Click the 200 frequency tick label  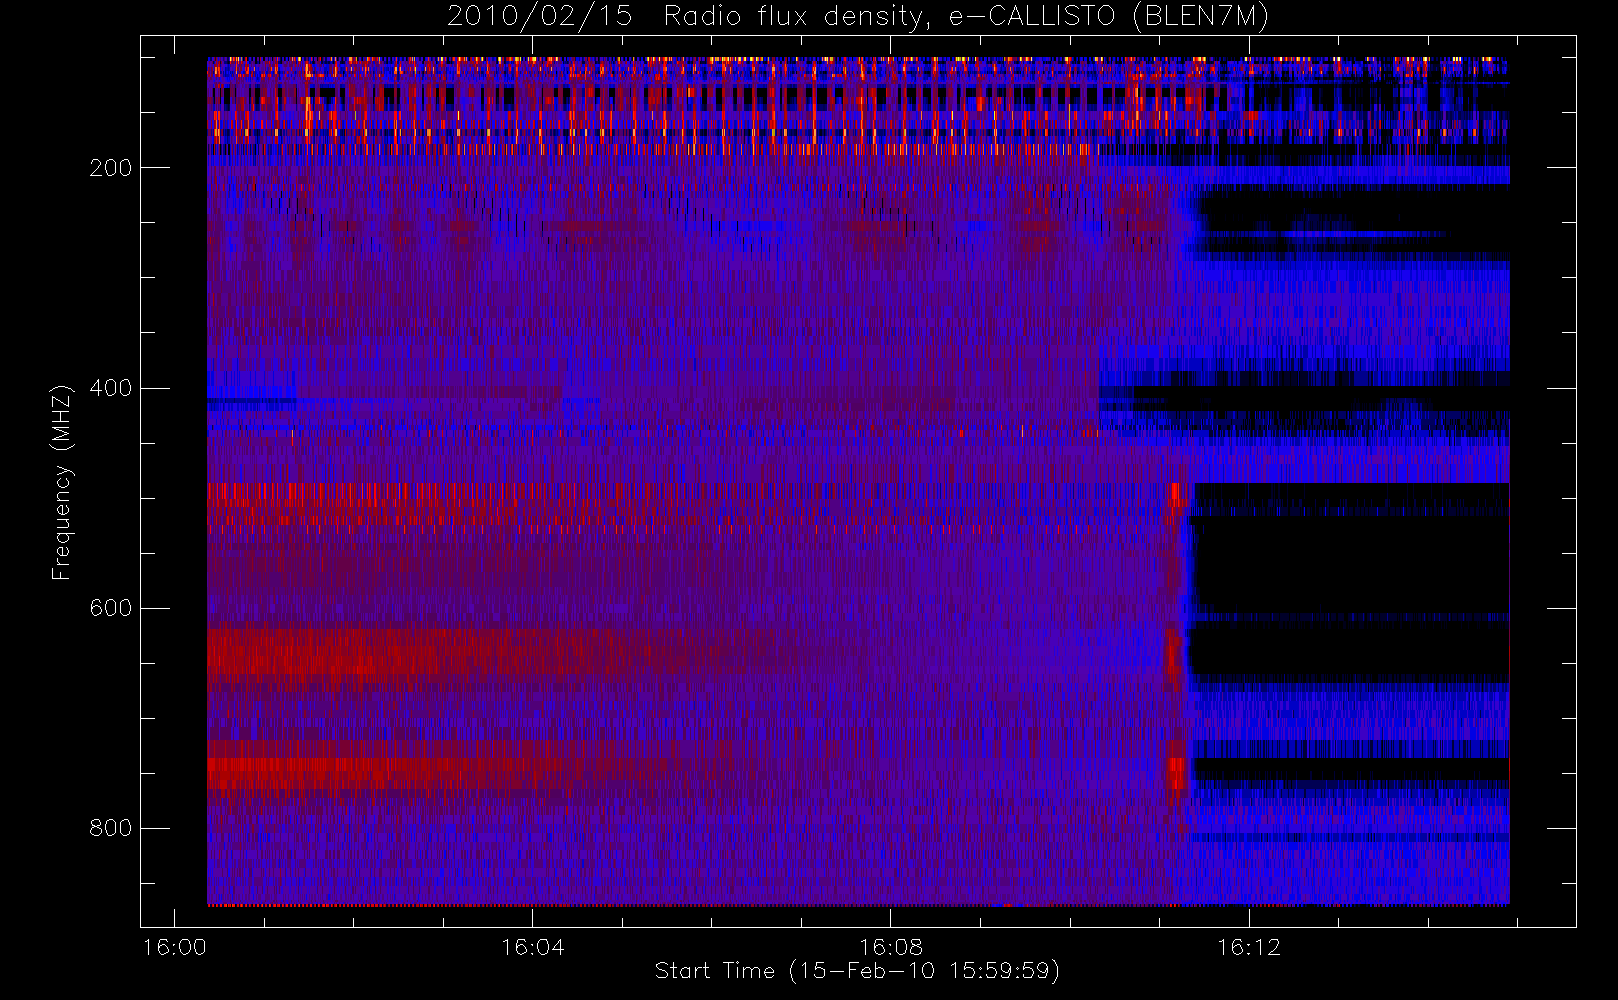pos(110,168)
